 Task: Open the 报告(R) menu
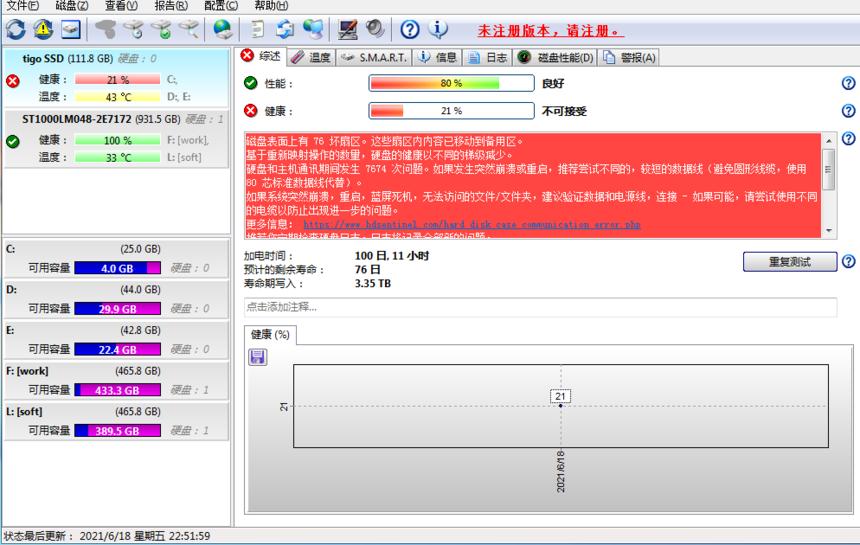(171, 5)
